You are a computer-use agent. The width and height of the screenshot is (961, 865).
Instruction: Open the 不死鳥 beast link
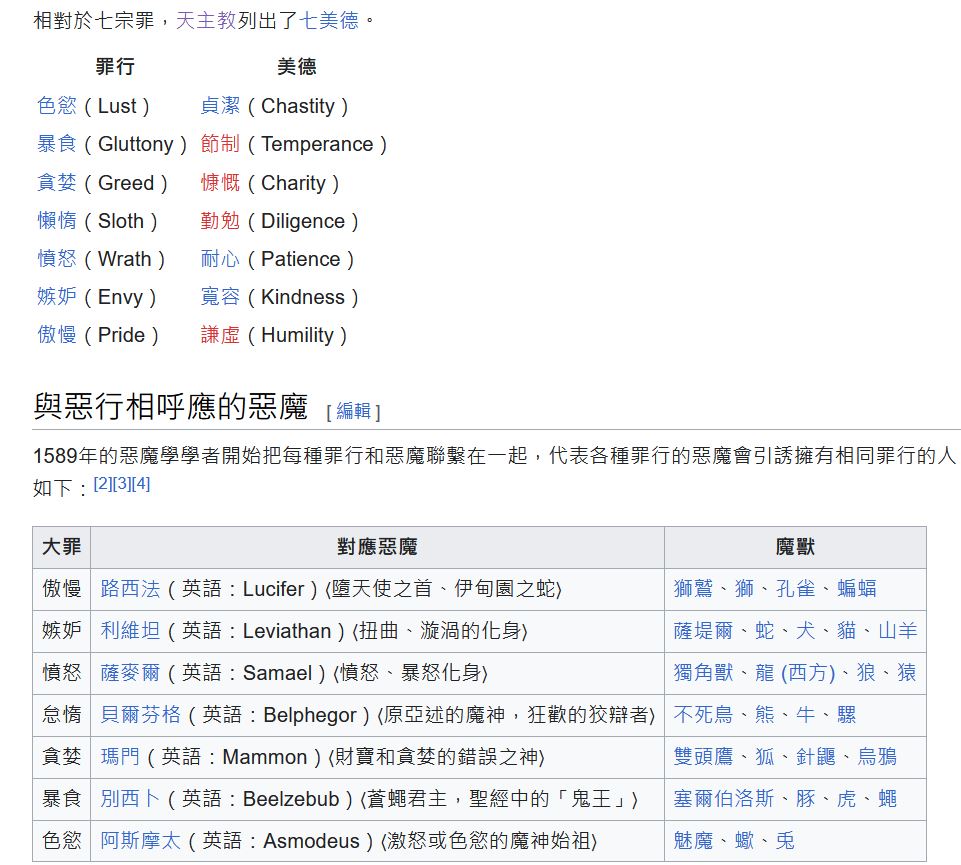703,715
